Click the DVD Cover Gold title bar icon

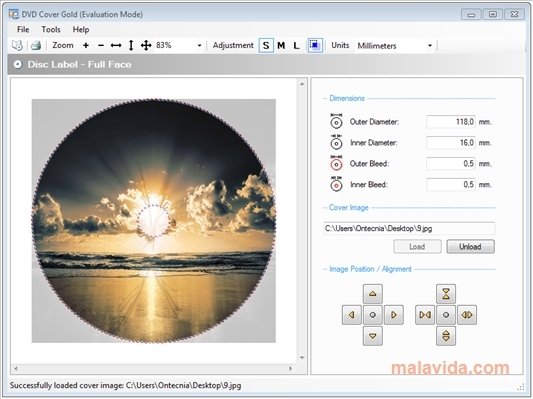(x=14, y=14)
